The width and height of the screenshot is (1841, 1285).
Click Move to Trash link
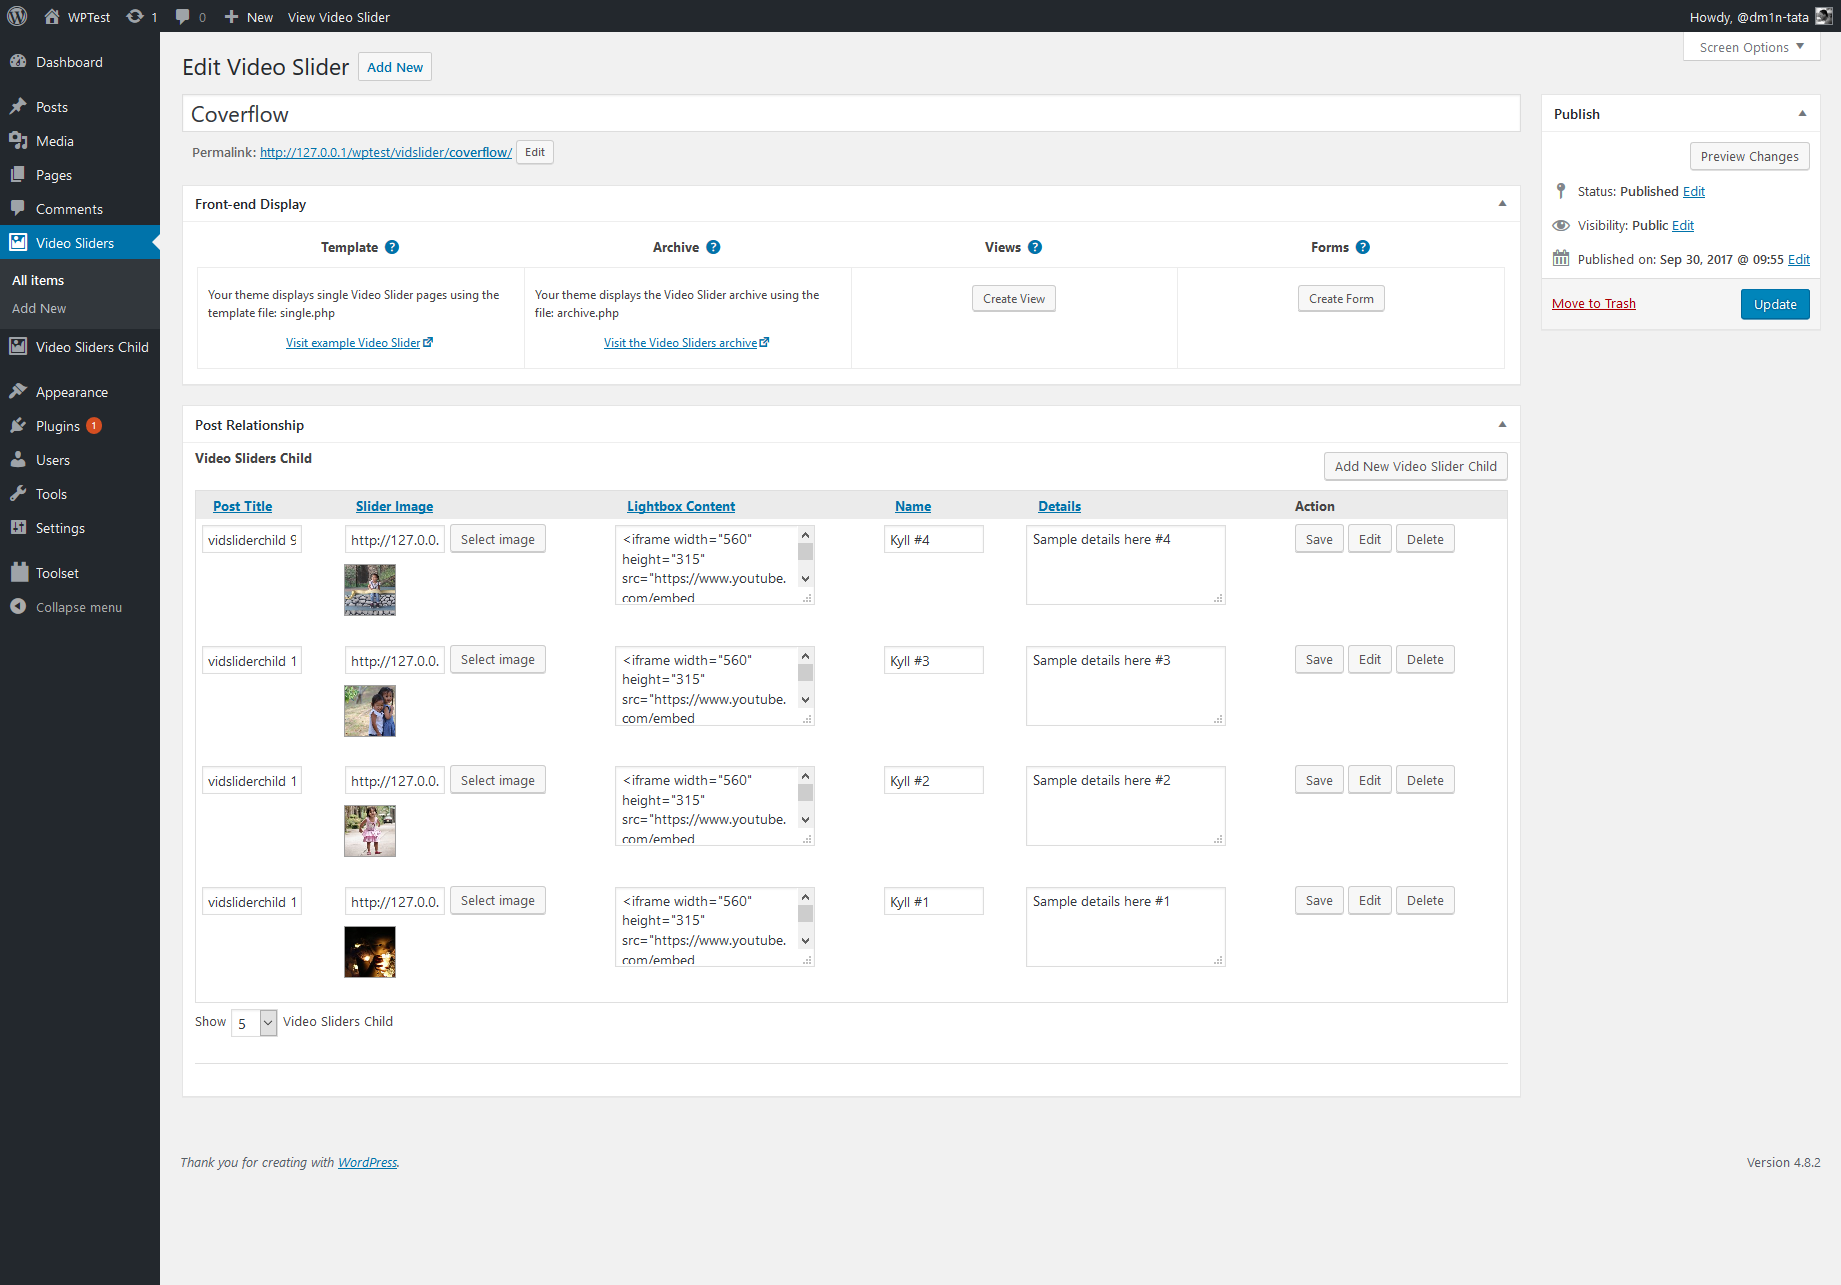tap(1594, 303)
